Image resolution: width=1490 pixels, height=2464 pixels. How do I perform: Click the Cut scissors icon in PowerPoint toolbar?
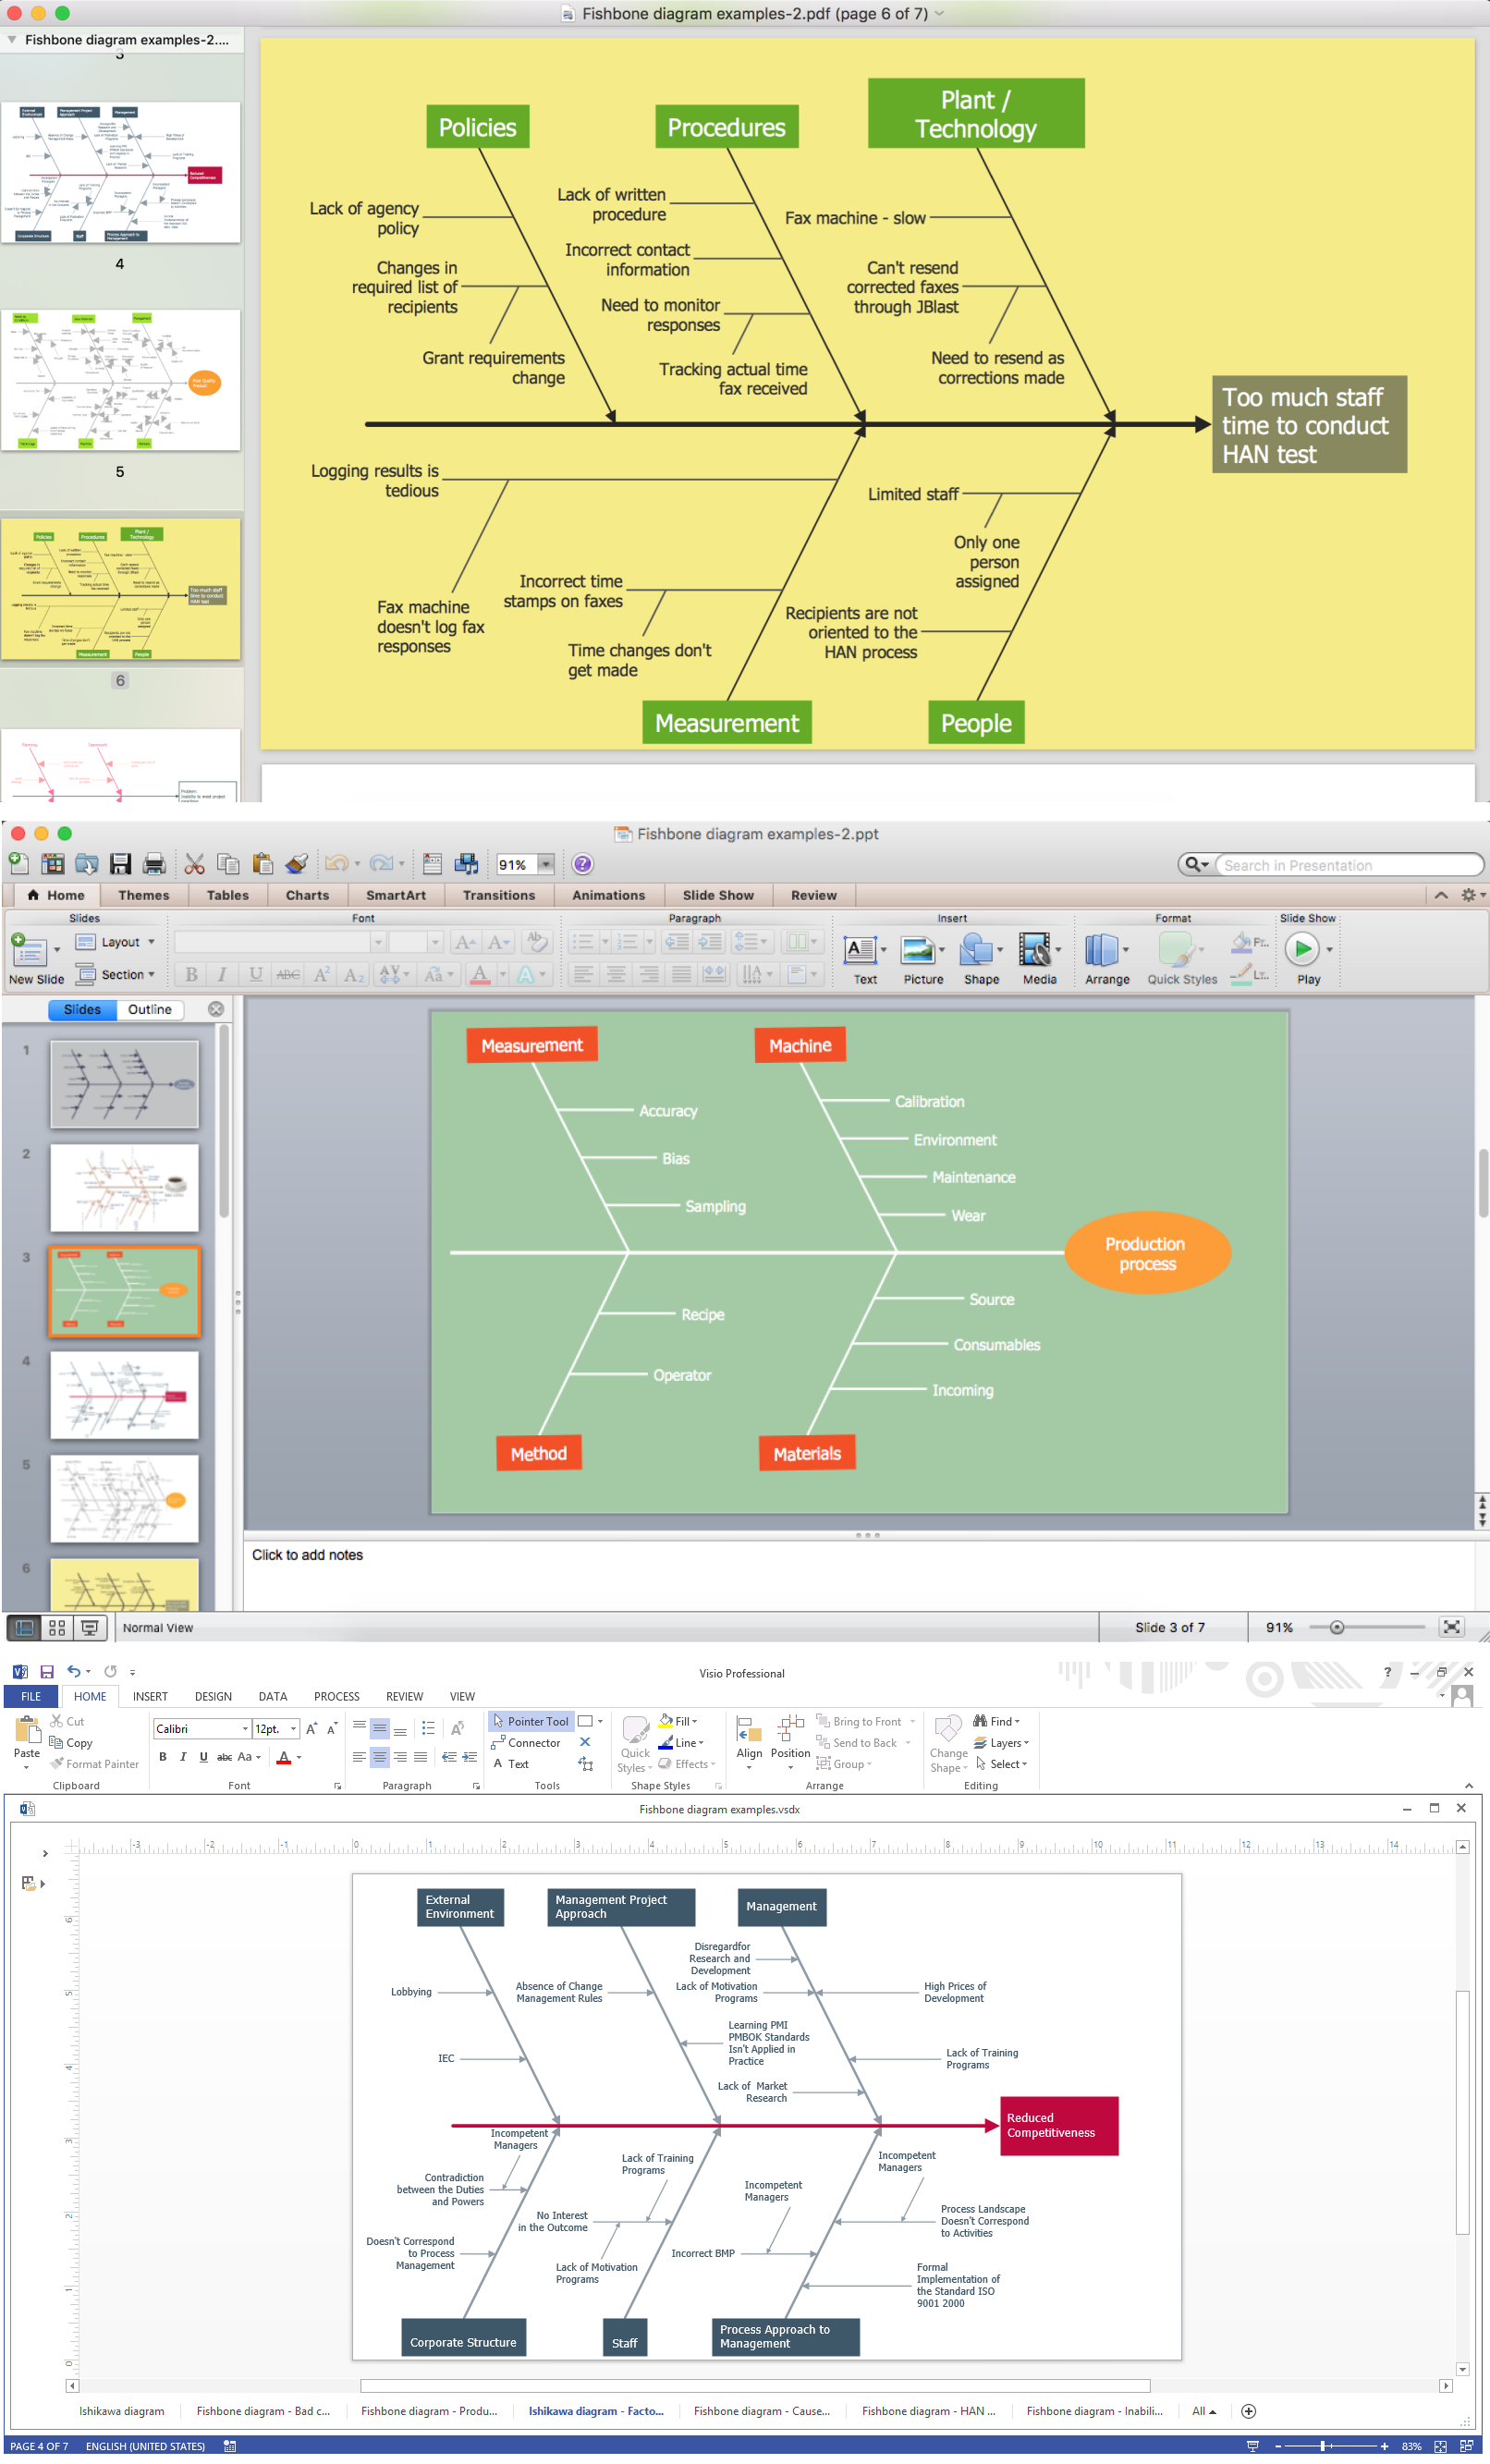coord(195,864)
